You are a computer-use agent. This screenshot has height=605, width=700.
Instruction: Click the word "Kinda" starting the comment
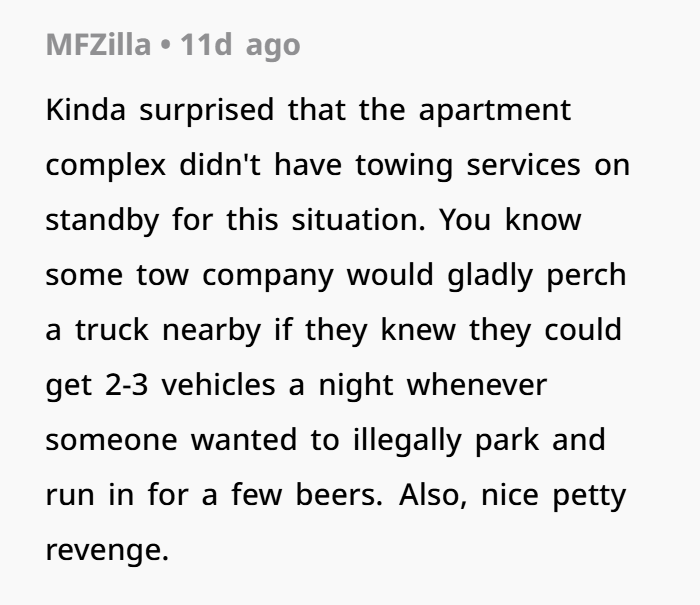point(86,110)
